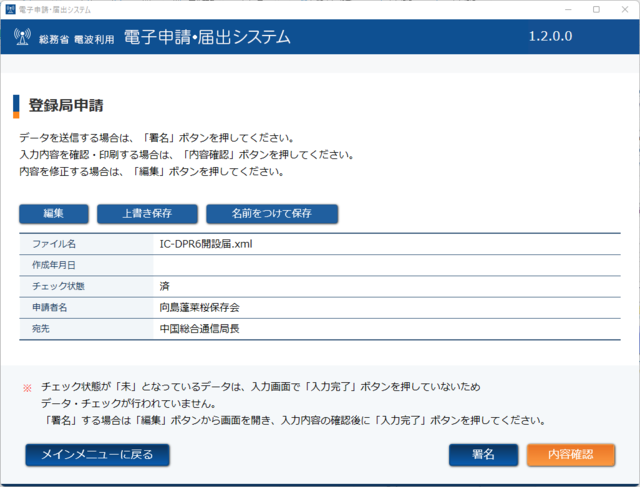Select the file name IC-DPR6開設届.xml
Viewport: 640px width, 487px height.
pos(206,244)
